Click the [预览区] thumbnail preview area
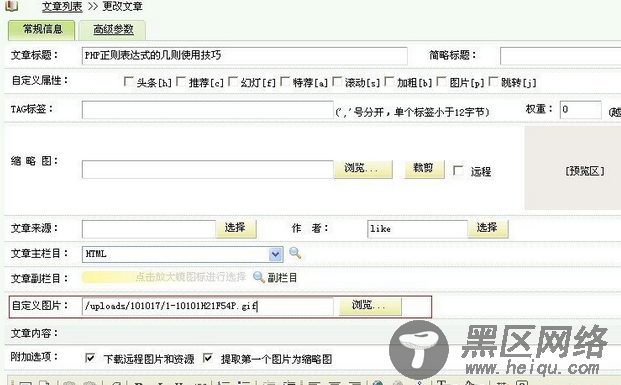 (573, 168)
